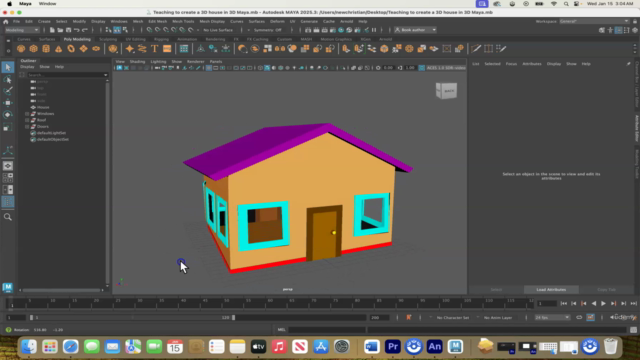Create a polygon cone from the shelf
Image resolution: width=640 pixels, height=360 pixels.
click(58, 49)
